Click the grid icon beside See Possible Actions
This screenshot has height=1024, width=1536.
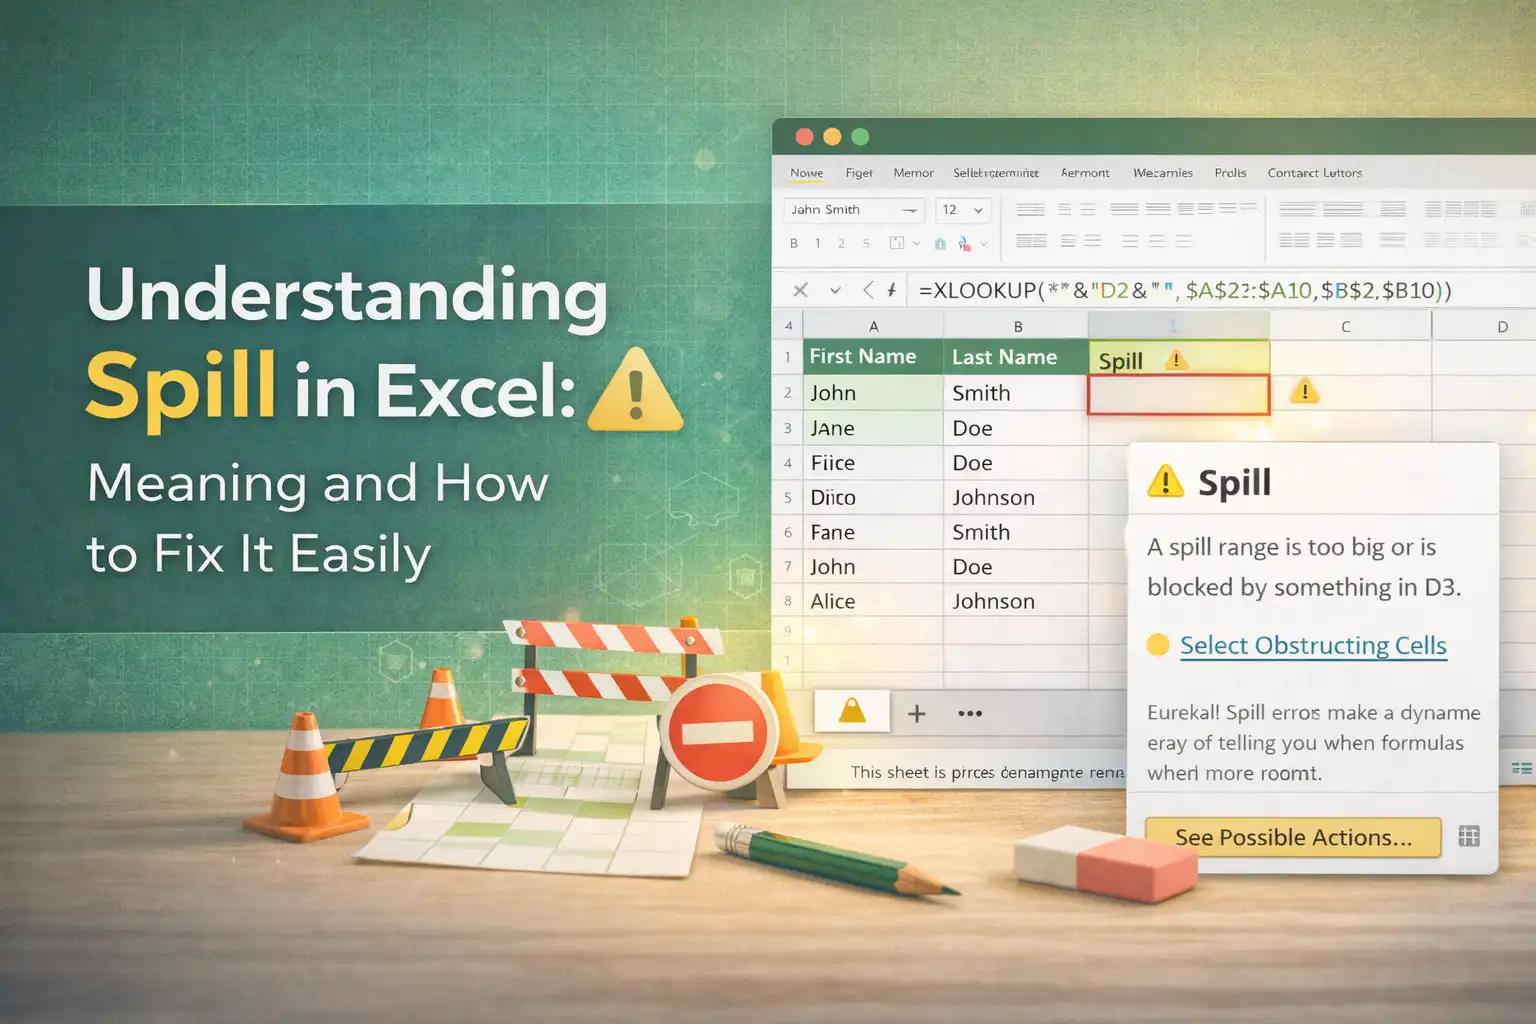[x=1466, y=837]
